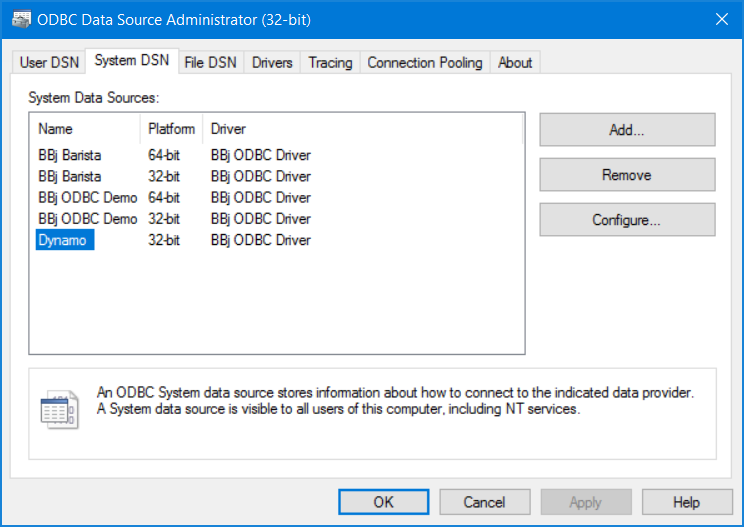744x527 pixels.
Task: Sort by the Name column header
Action: (x=85, y=129)
